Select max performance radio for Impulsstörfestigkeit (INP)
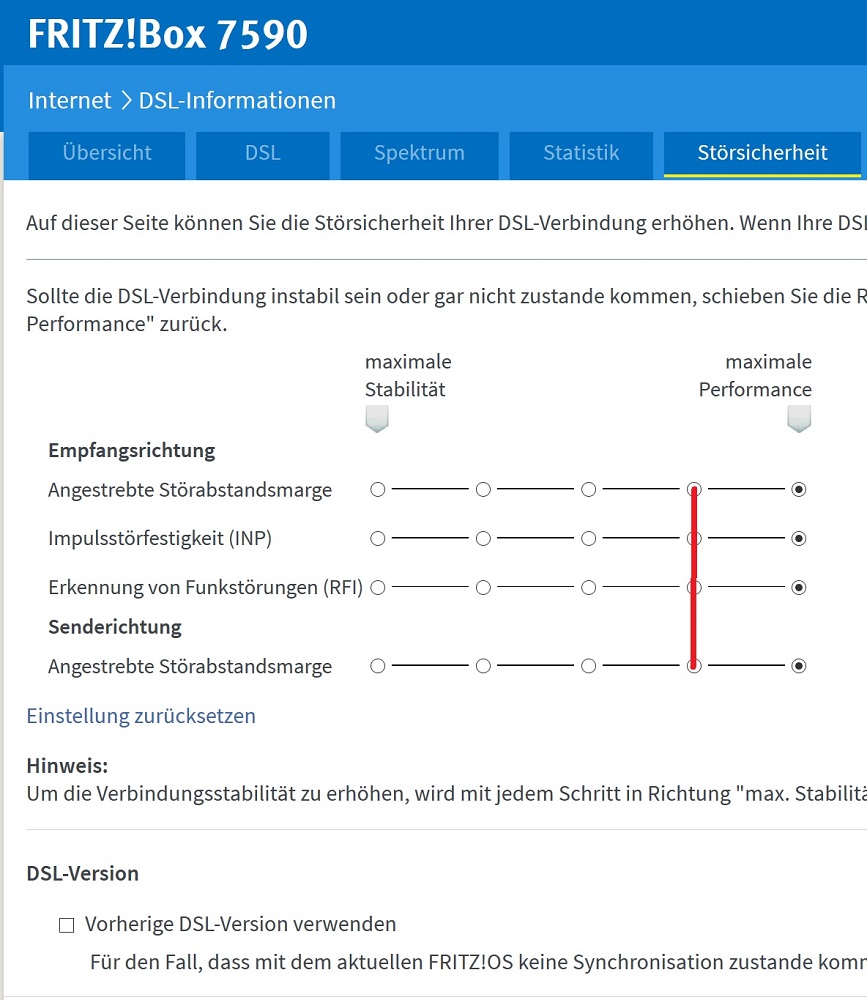867x1000 pixels. 799,538
